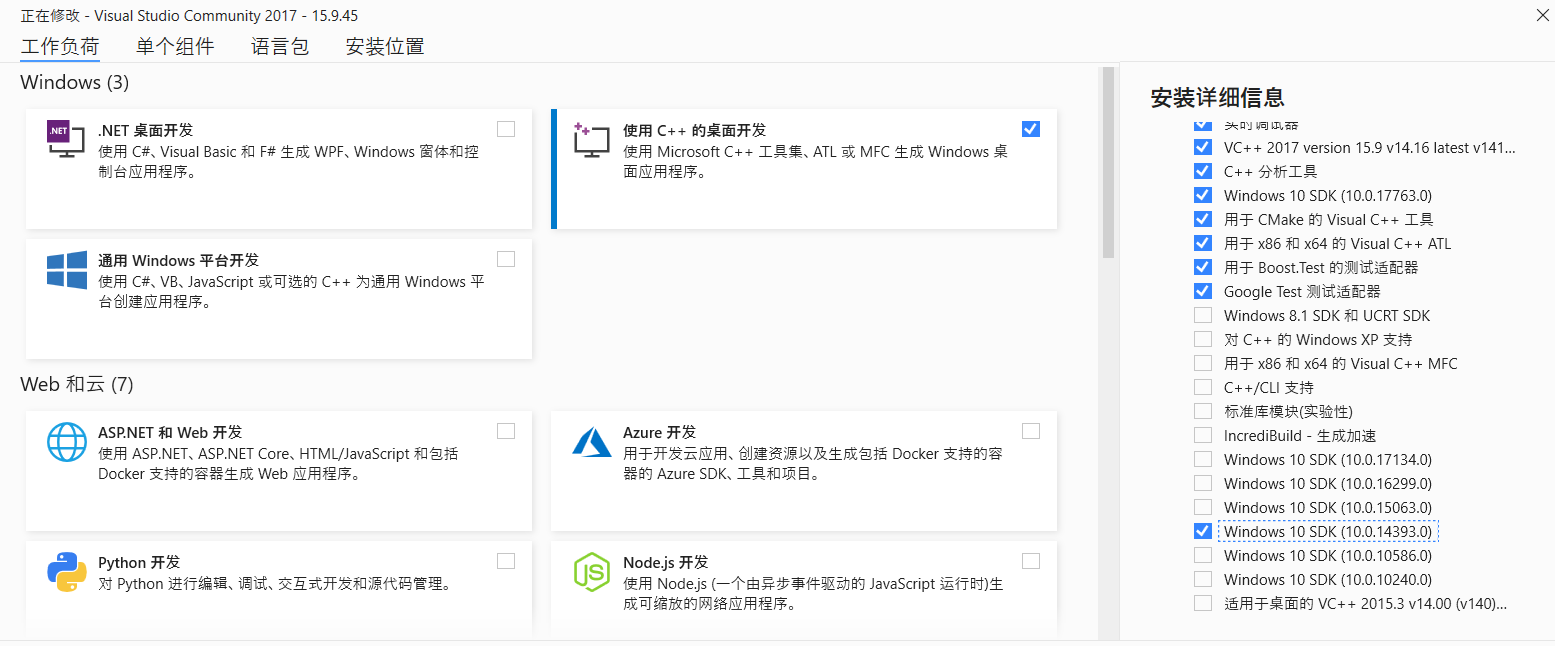Check Windows 8.1 SDK 和 UCRT SDK
The image size is (1555, 646).
(1203, 315)
